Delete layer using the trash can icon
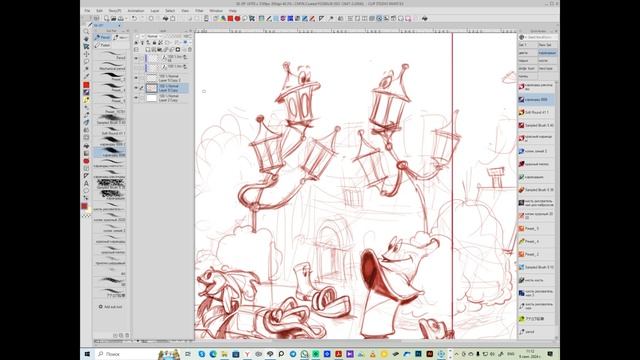 [190, 50]
